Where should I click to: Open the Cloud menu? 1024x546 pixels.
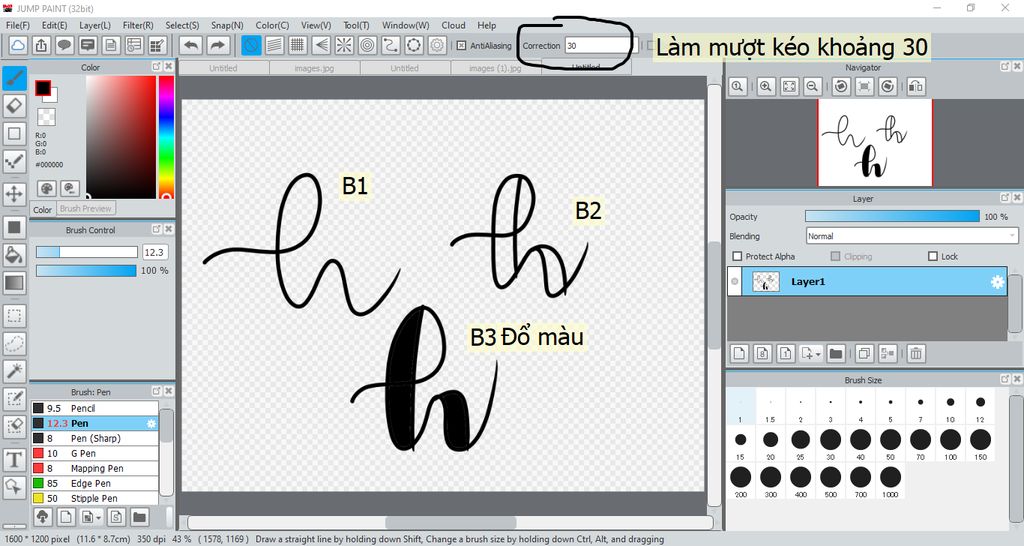(453, 25)
